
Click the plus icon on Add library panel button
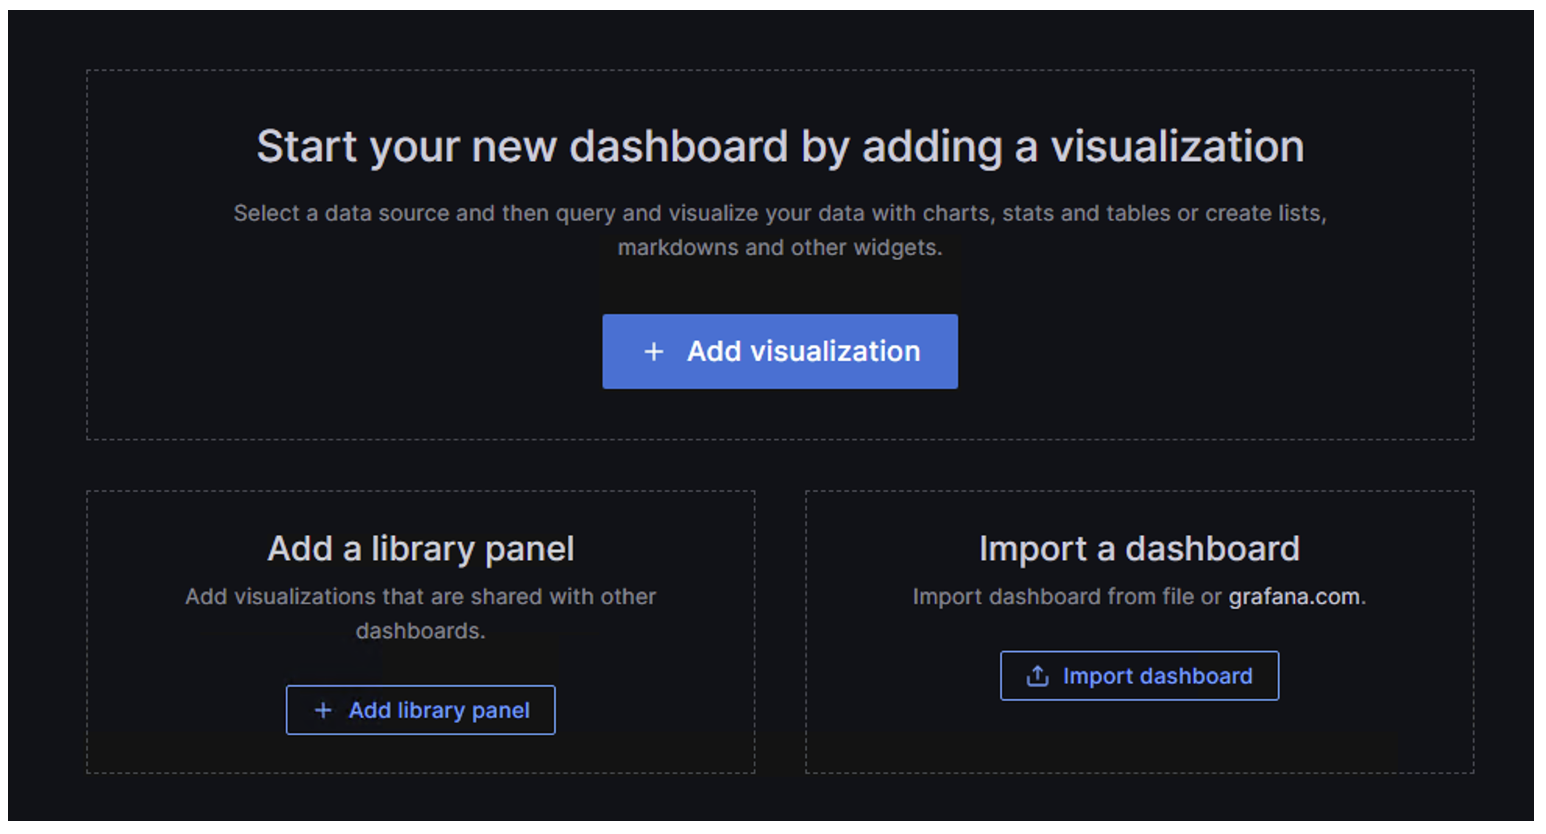[322, 710]
